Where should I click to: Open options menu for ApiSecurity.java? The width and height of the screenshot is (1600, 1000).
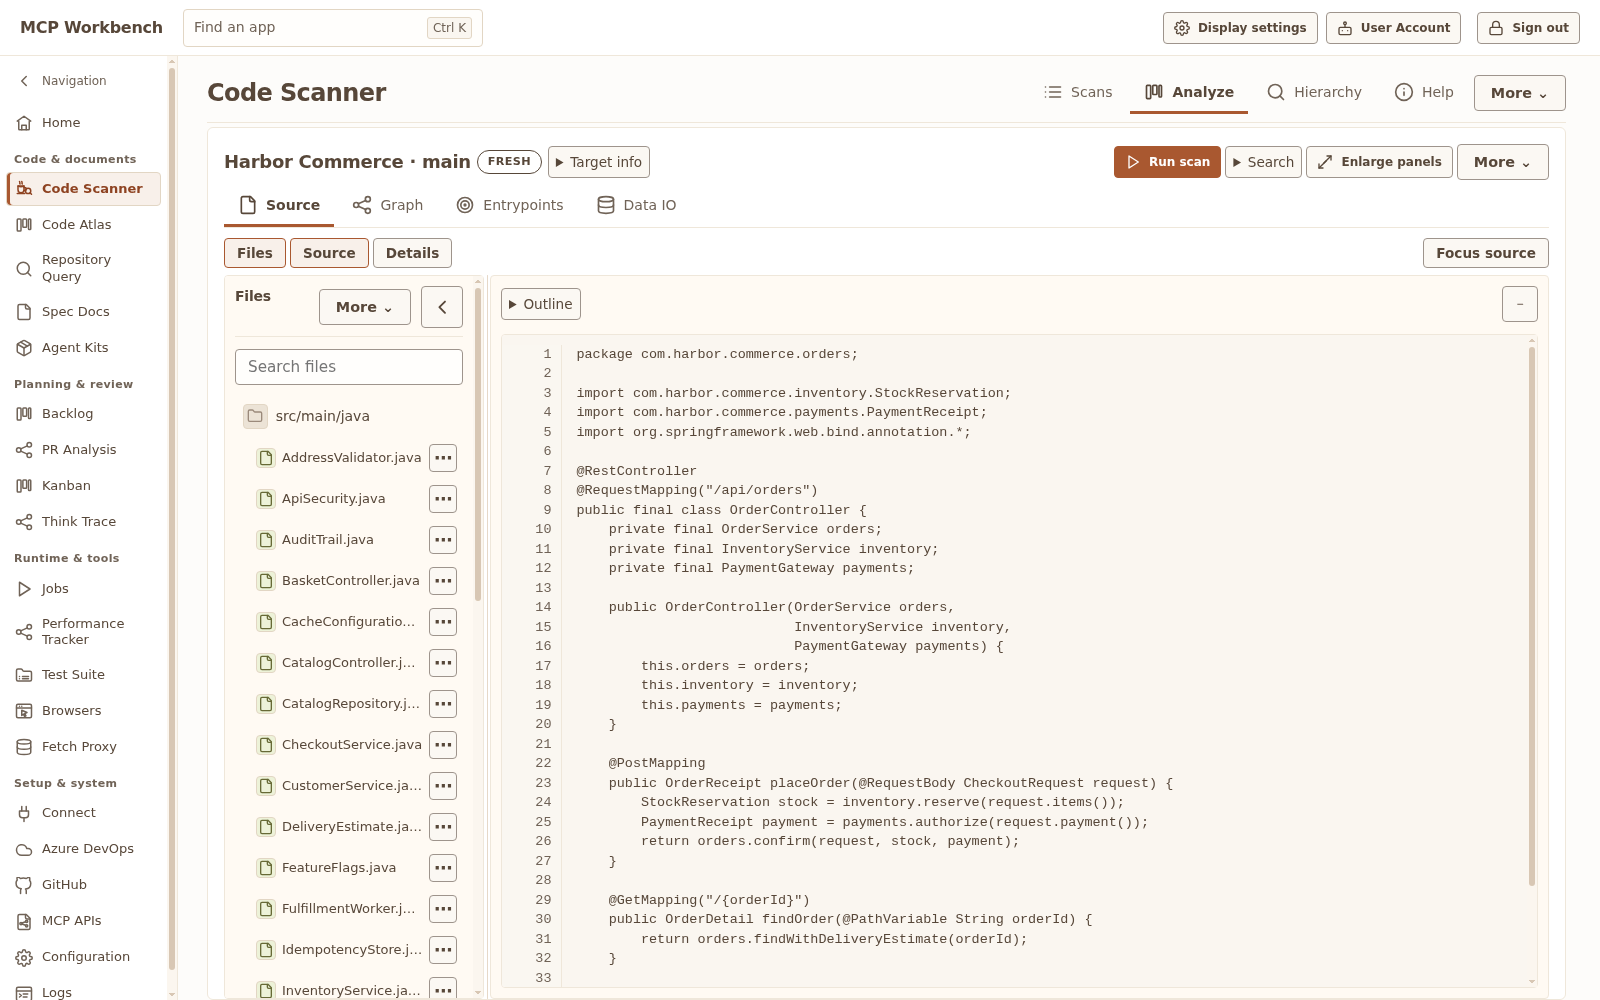(x=443, y=499)
